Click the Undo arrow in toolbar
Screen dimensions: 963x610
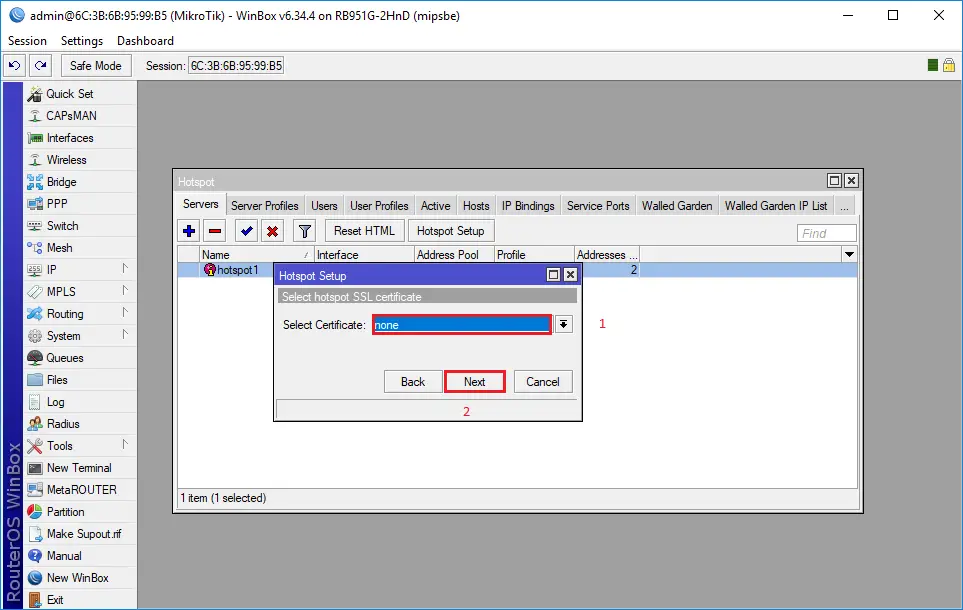pyautogui.click(x=15, y=66)
